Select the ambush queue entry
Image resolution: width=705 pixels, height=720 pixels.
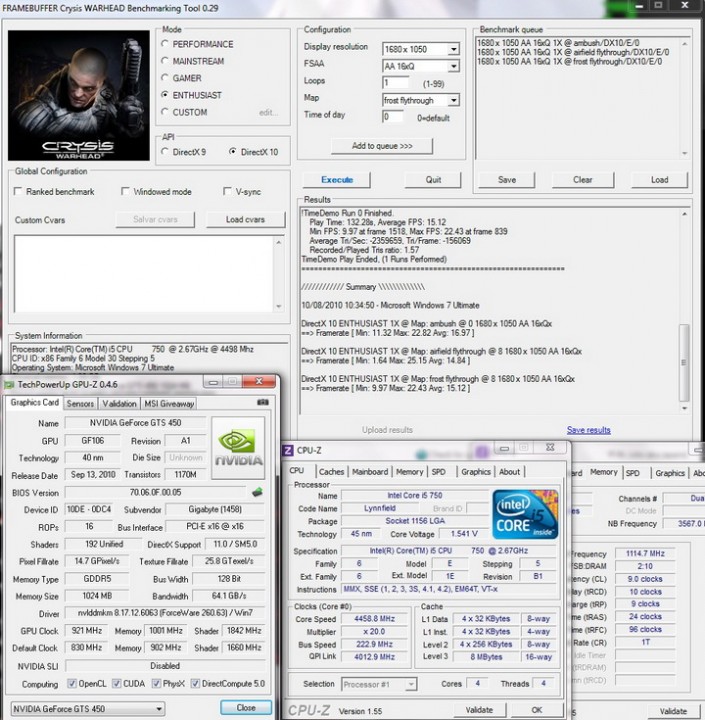[x=558, y=43]
